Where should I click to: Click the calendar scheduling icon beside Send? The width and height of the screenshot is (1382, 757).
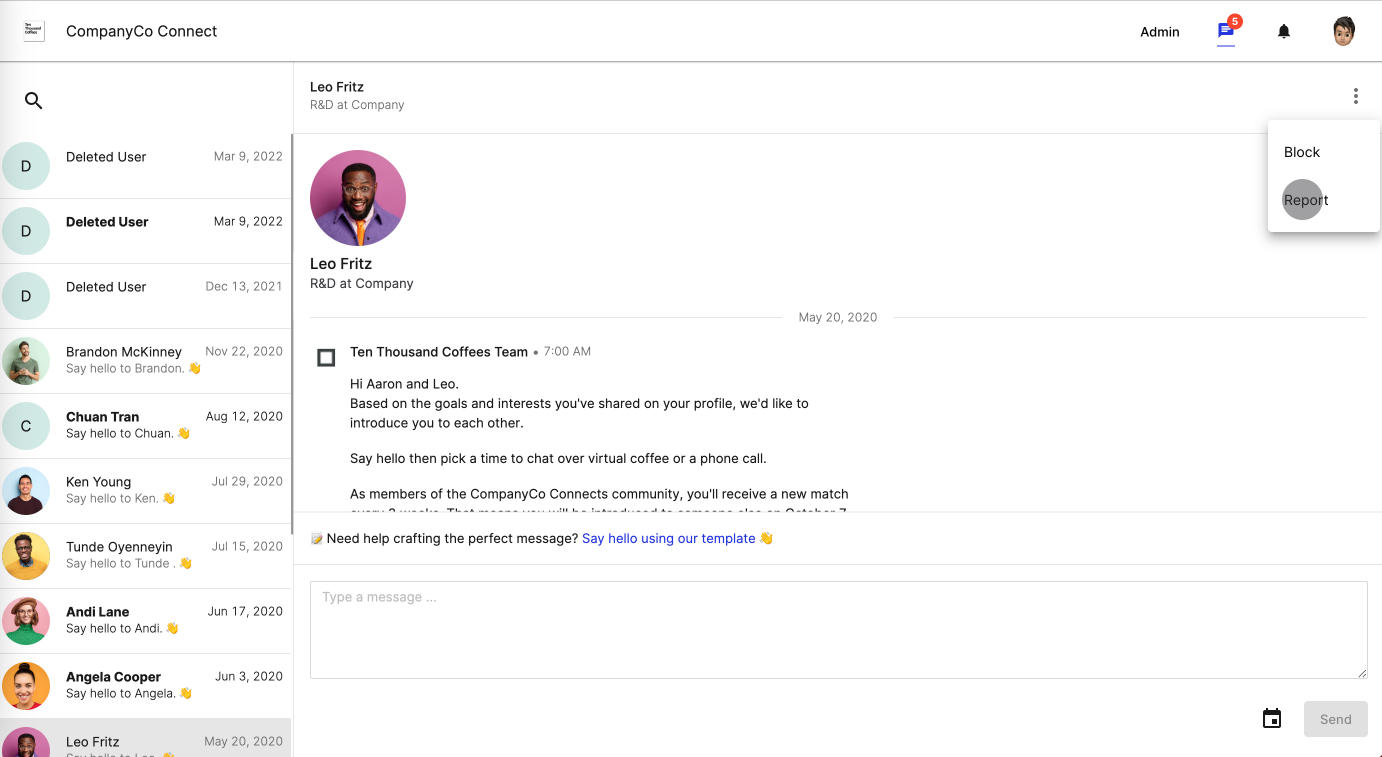(x=1272, y=719)
